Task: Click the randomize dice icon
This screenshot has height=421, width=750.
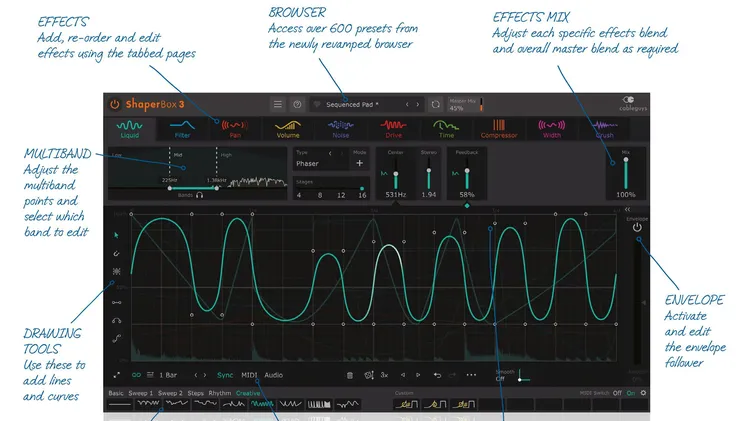Action: coord(369,376)
